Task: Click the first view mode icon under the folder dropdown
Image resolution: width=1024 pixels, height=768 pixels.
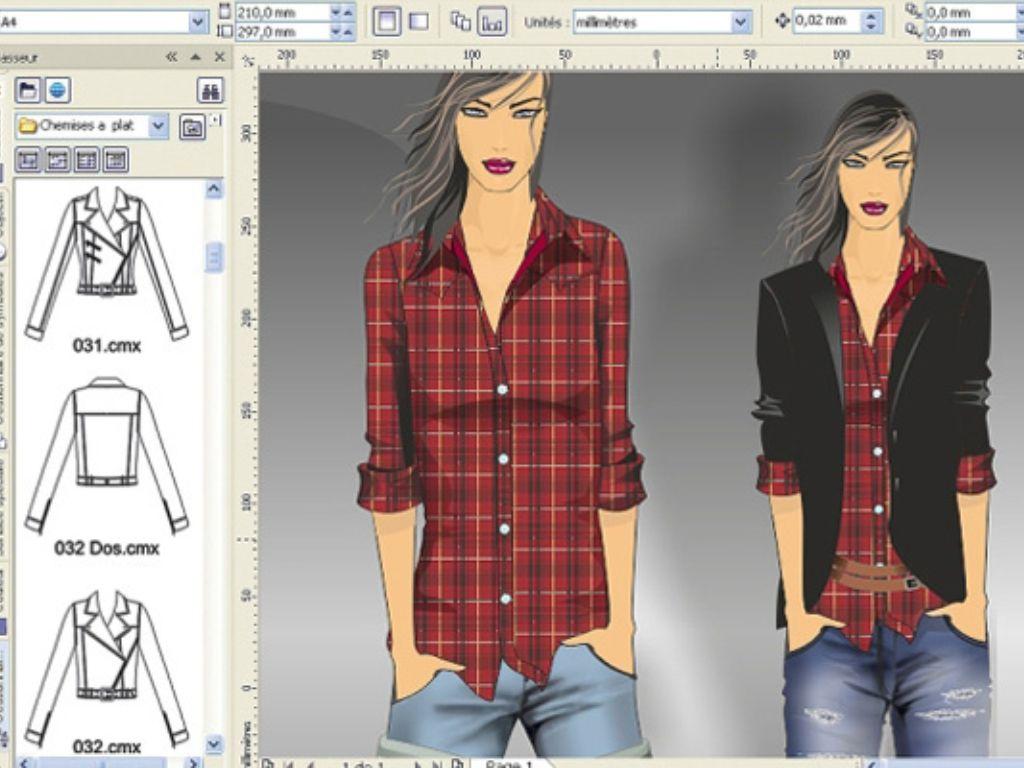Action: coord(28,159)
